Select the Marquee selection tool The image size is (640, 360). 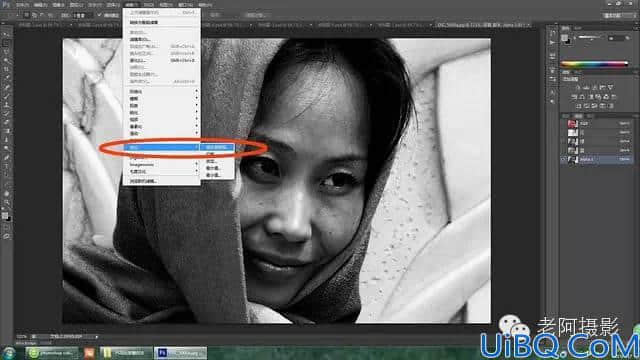coord(6,43)
